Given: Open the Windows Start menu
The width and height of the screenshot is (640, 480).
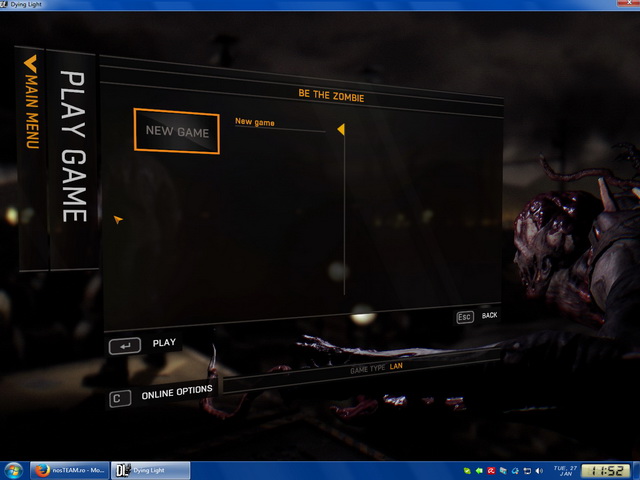Looking at the screenshot, I should click(13, 471).
